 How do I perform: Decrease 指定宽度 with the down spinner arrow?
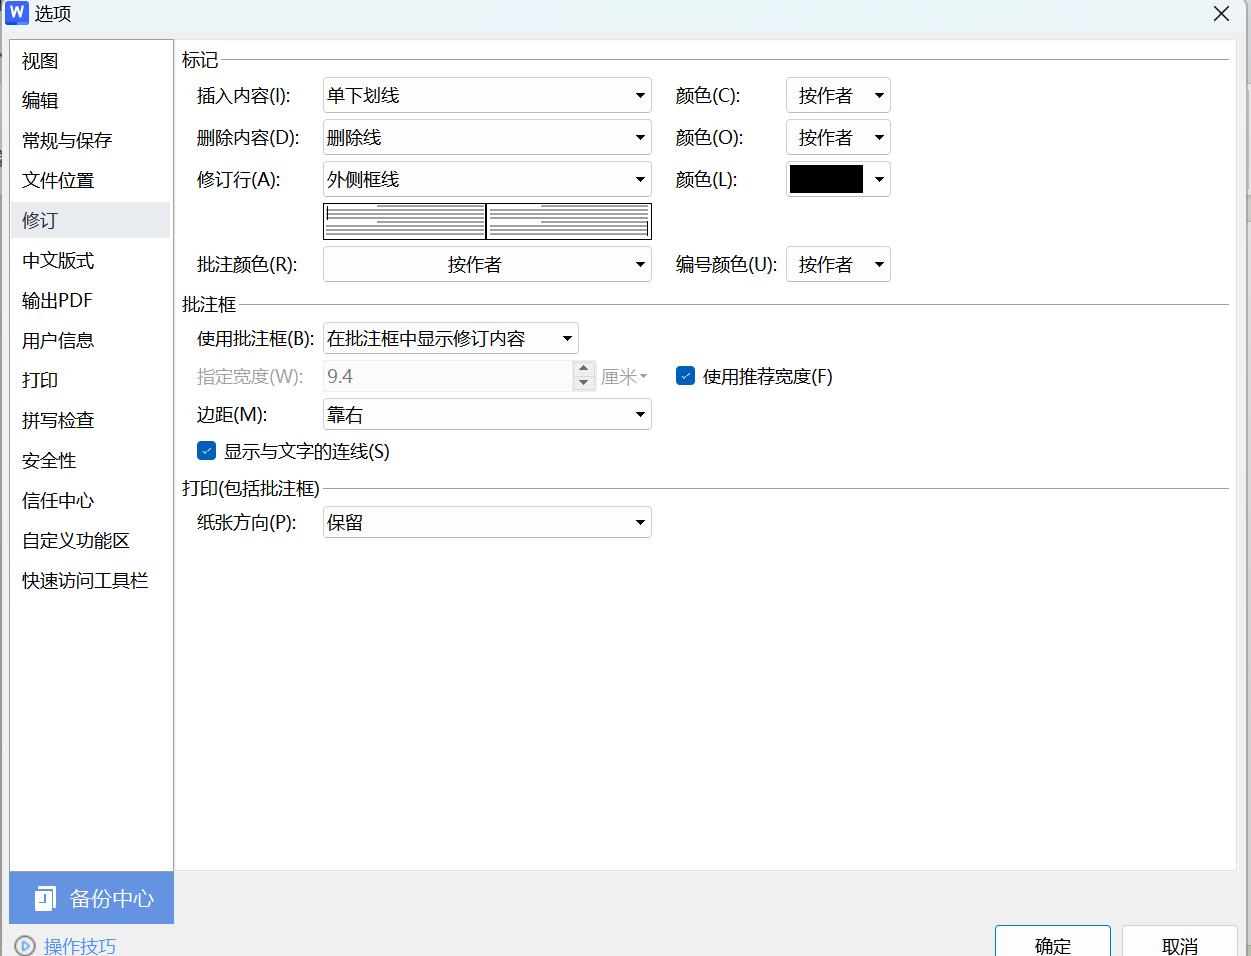point(584,383)
